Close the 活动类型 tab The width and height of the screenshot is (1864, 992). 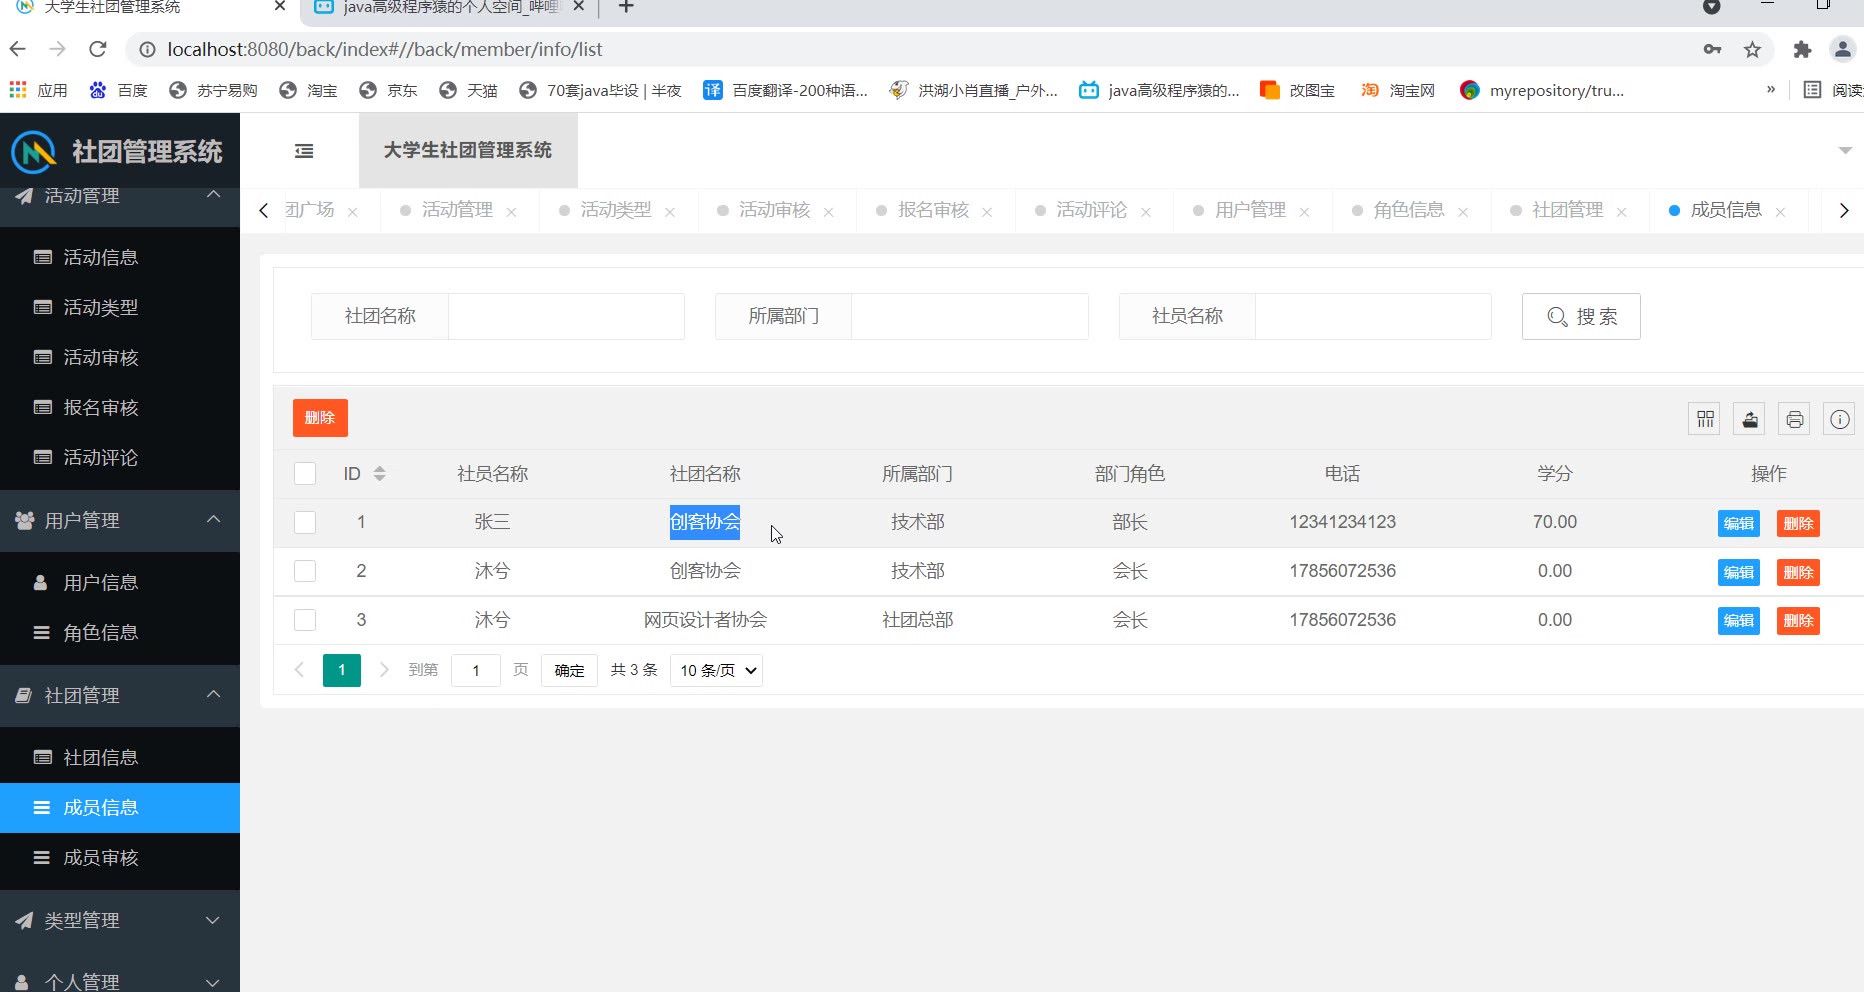point(670,212)
